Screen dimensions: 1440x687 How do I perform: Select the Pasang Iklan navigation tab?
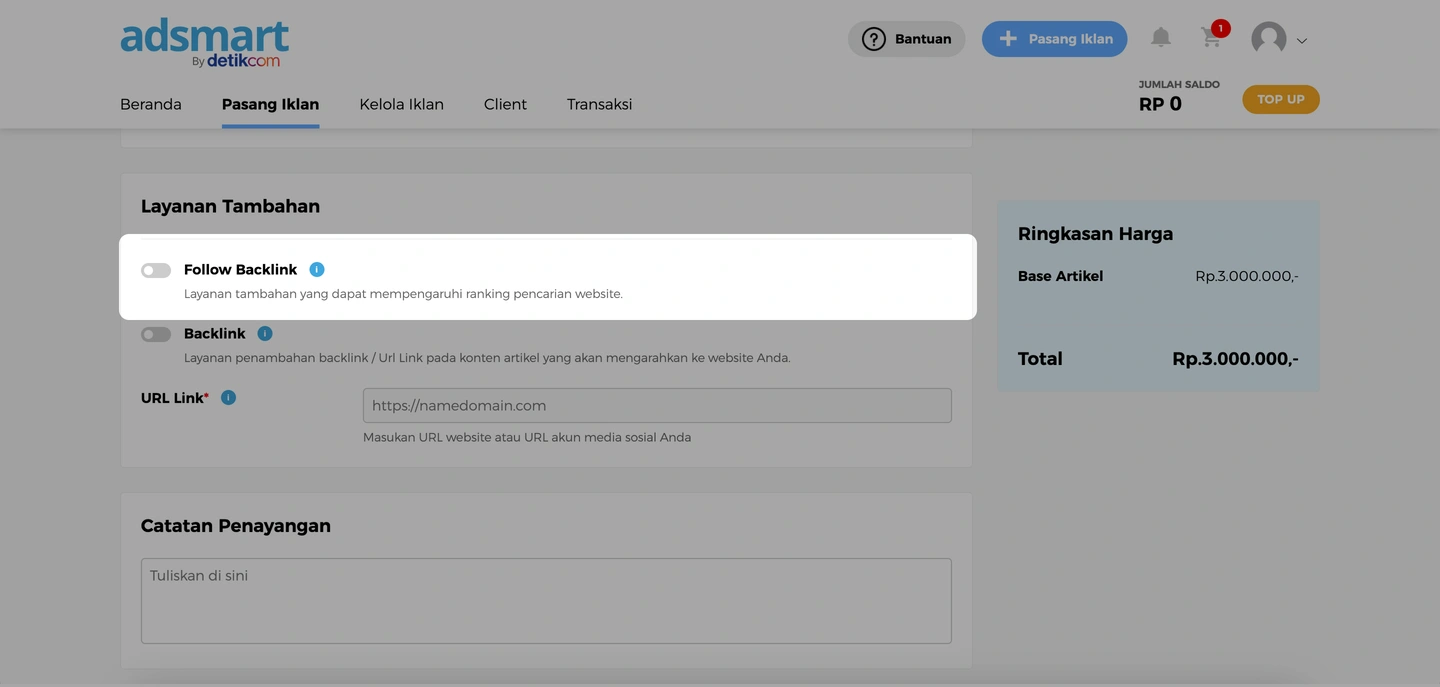tap(270, 104)
